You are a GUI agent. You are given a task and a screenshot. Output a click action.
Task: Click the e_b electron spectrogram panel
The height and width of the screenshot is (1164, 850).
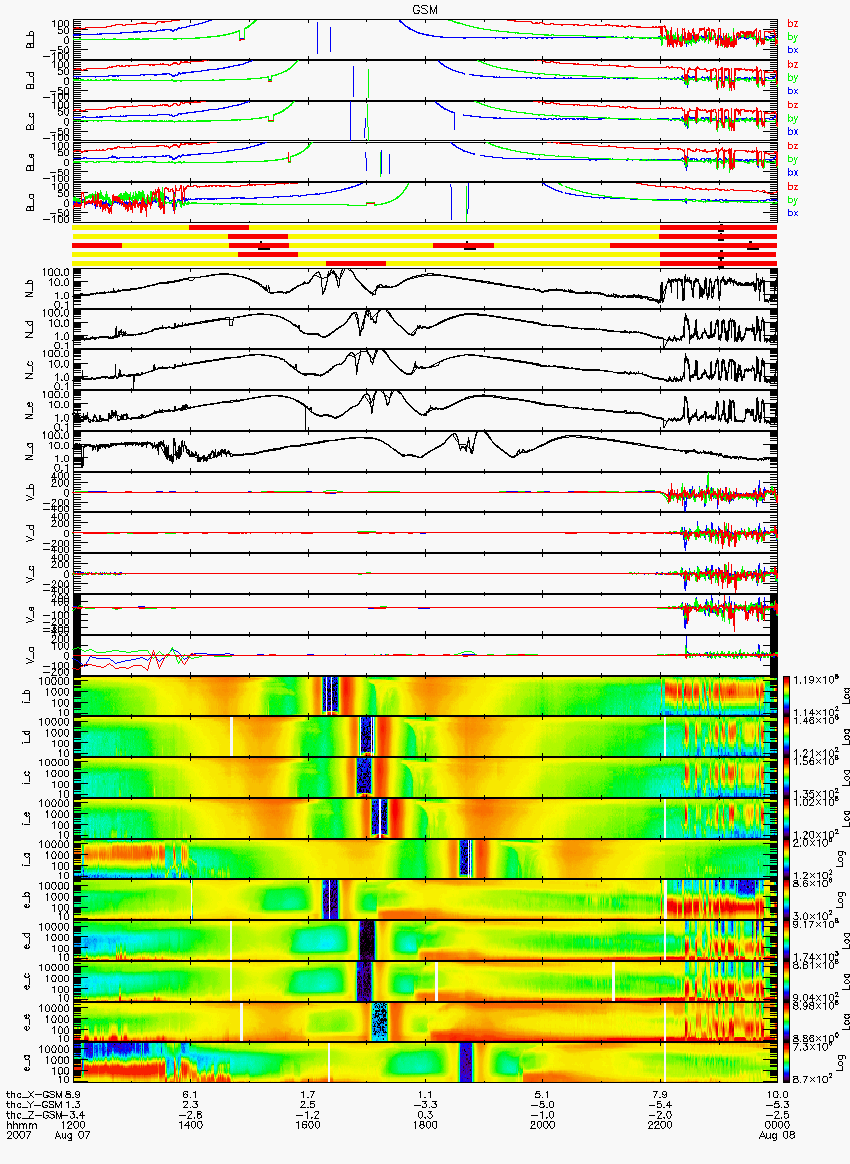[424, 900]
